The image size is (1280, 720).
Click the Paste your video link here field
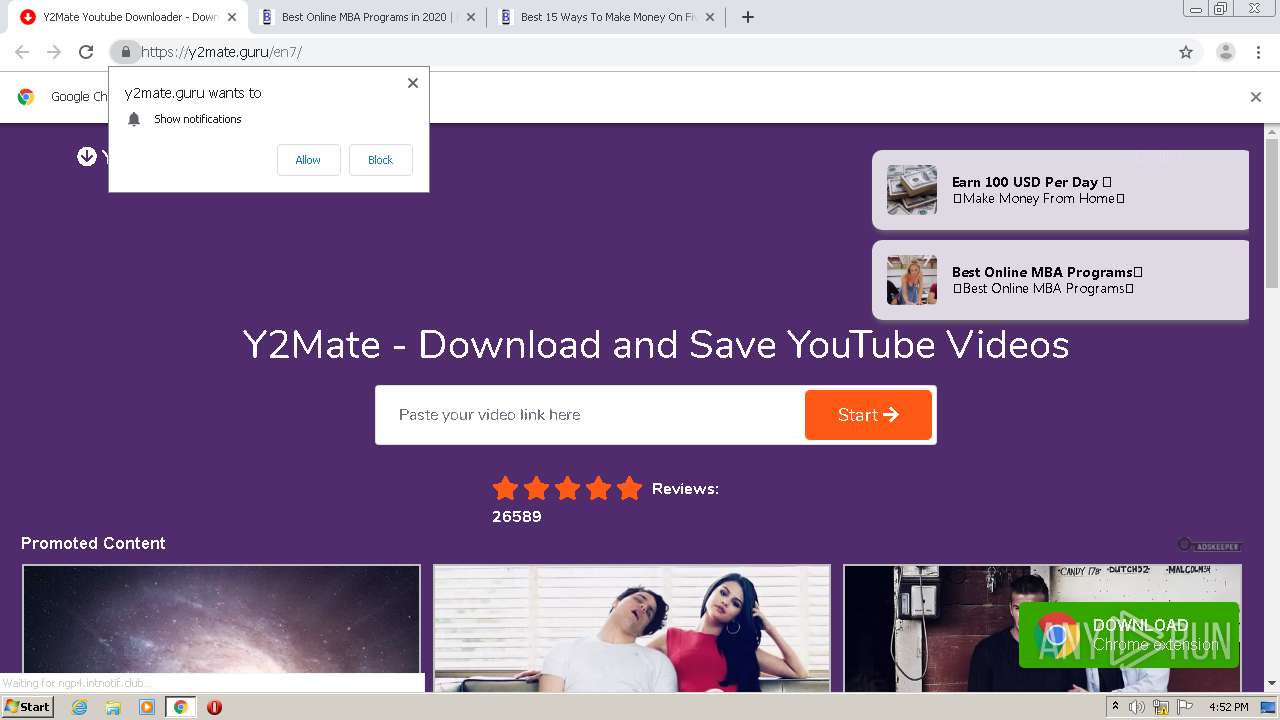590,415
